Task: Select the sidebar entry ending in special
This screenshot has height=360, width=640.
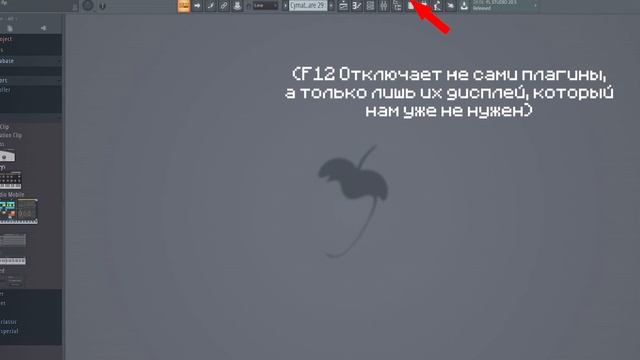Action: pos(9,331)
